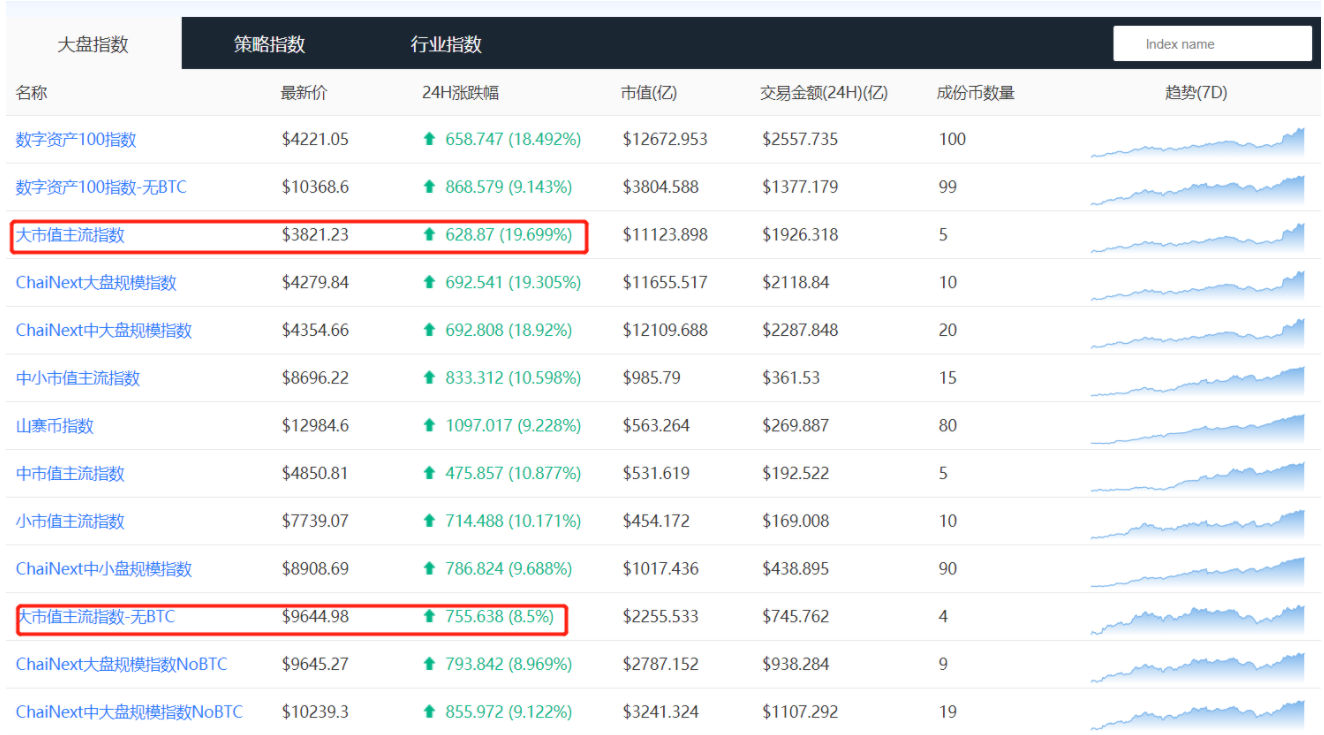This screenshot has width=1324, height=735.
Task: Open the ChaiNext大盘规模指数NoBTC link
Action: [122, 664]
